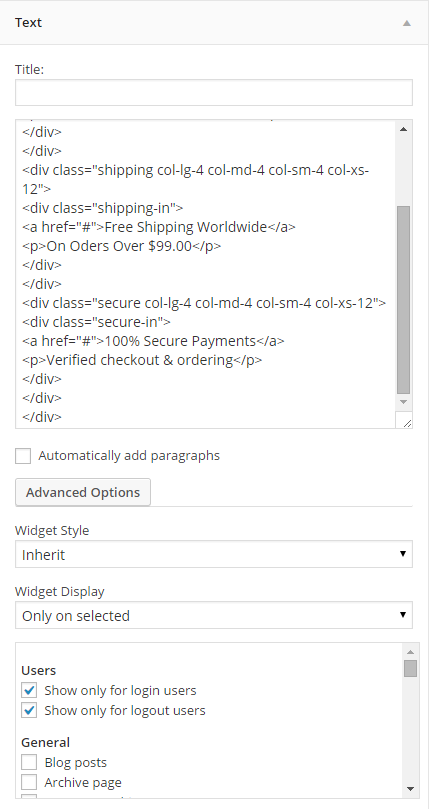Open Advanced Options
This screenshot has height=809, width=429.
tap(83, 492)
